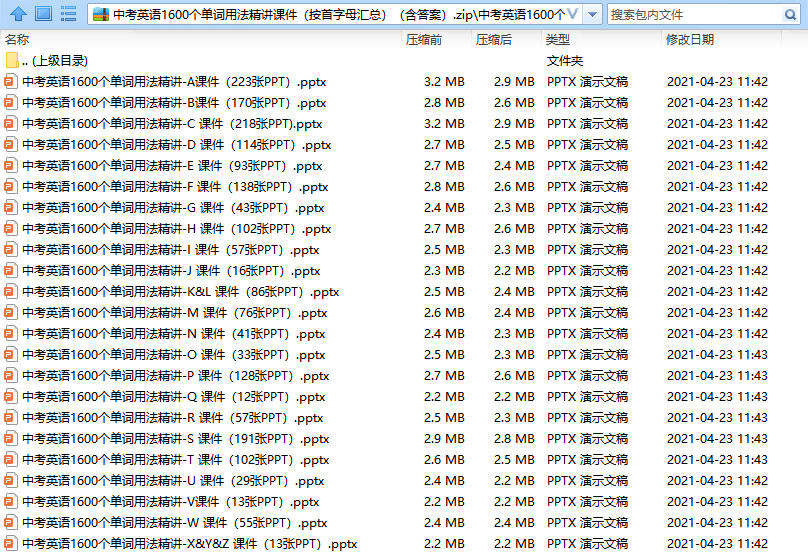
Task: Switch to list view mode icon
Action: coord(69,14)
